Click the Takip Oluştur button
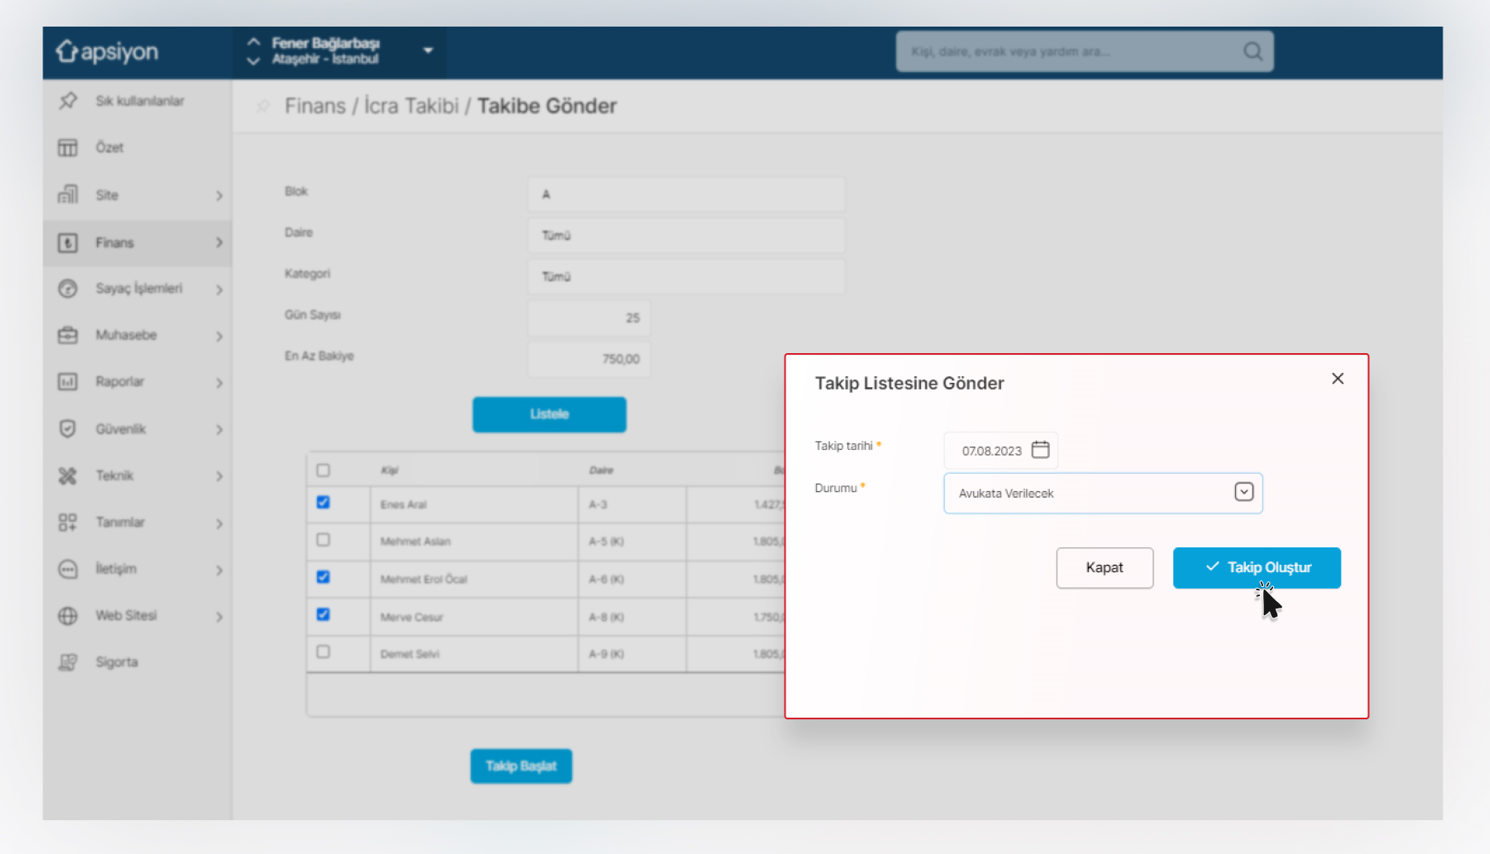This screenshot has height=854, width=1490. tap(1257, 567)
